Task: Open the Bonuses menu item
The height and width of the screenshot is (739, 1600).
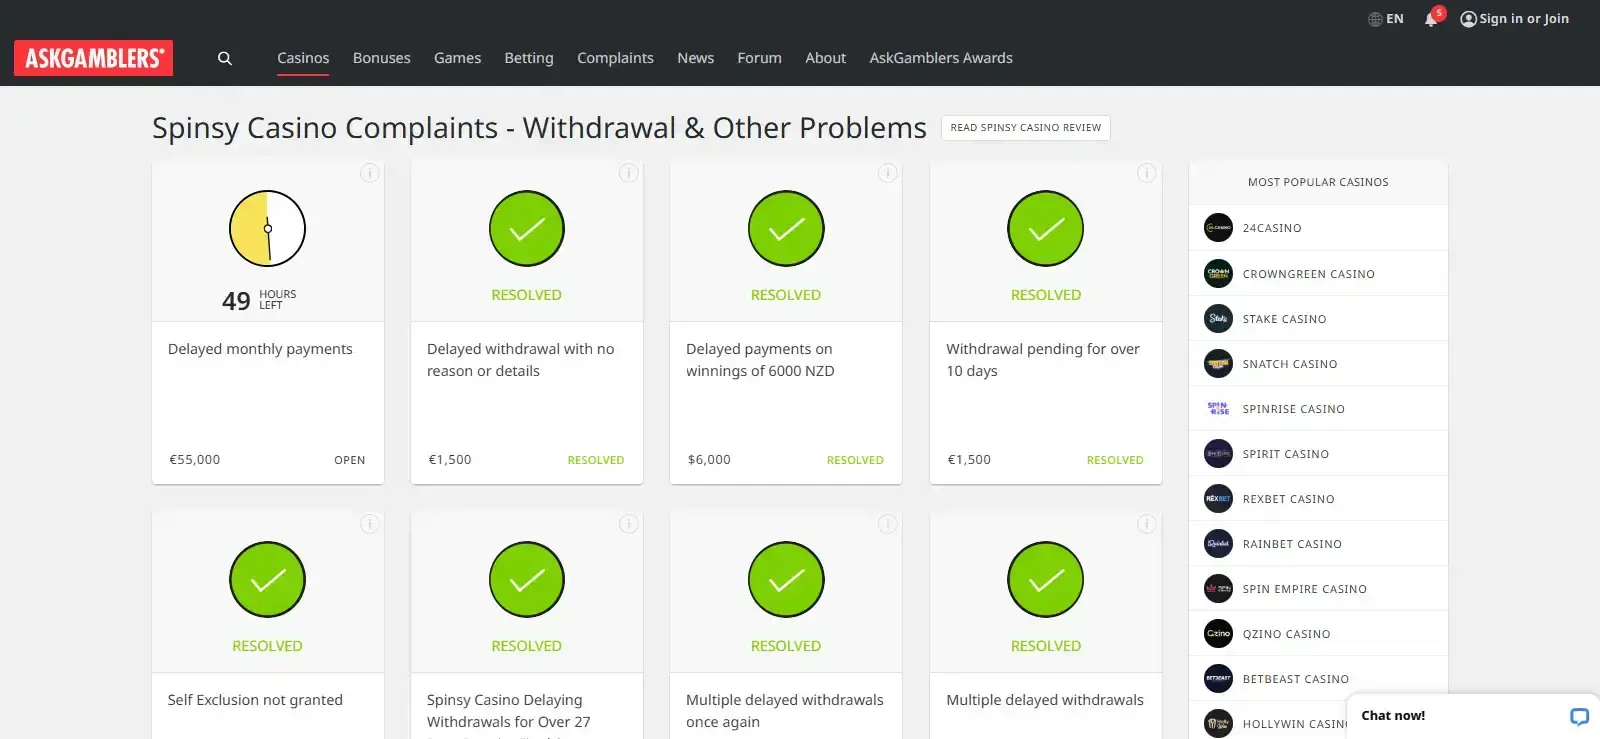Action: (x=382, y=58)
